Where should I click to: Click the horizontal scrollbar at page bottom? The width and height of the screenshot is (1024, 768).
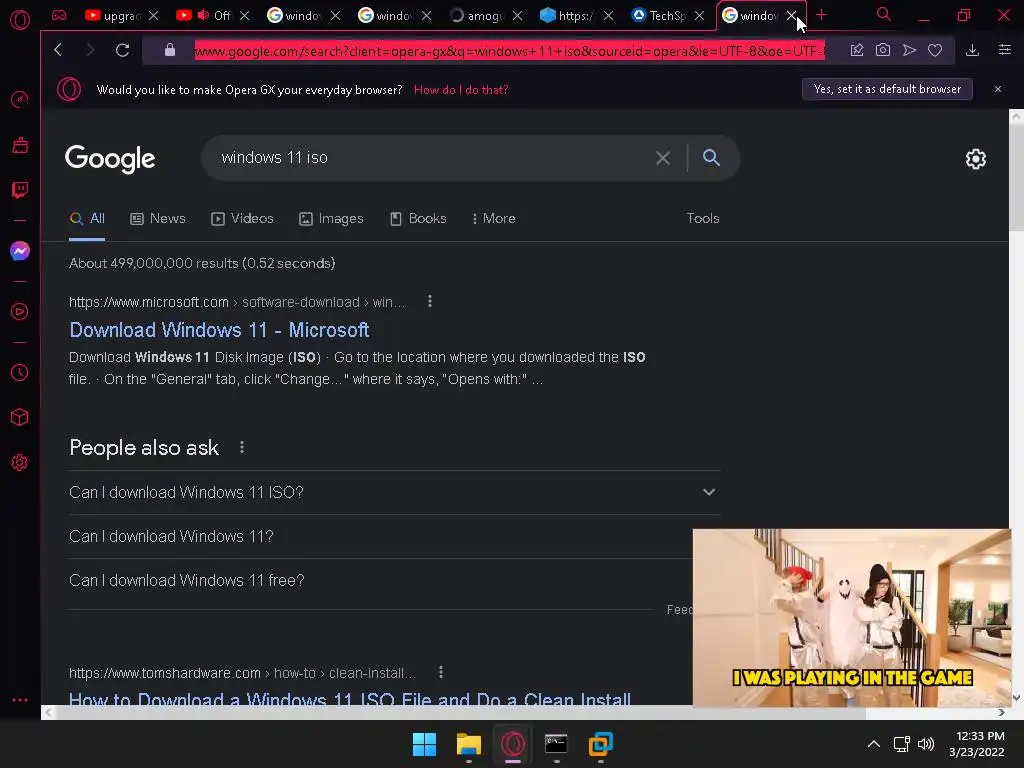pyautogui.click(x=454, y=713)
